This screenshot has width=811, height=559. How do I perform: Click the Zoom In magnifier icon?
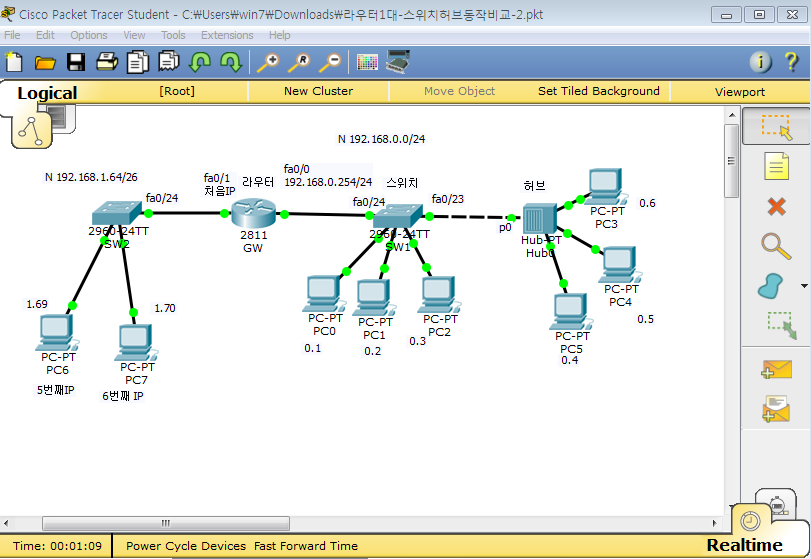[x=268, y=62]
